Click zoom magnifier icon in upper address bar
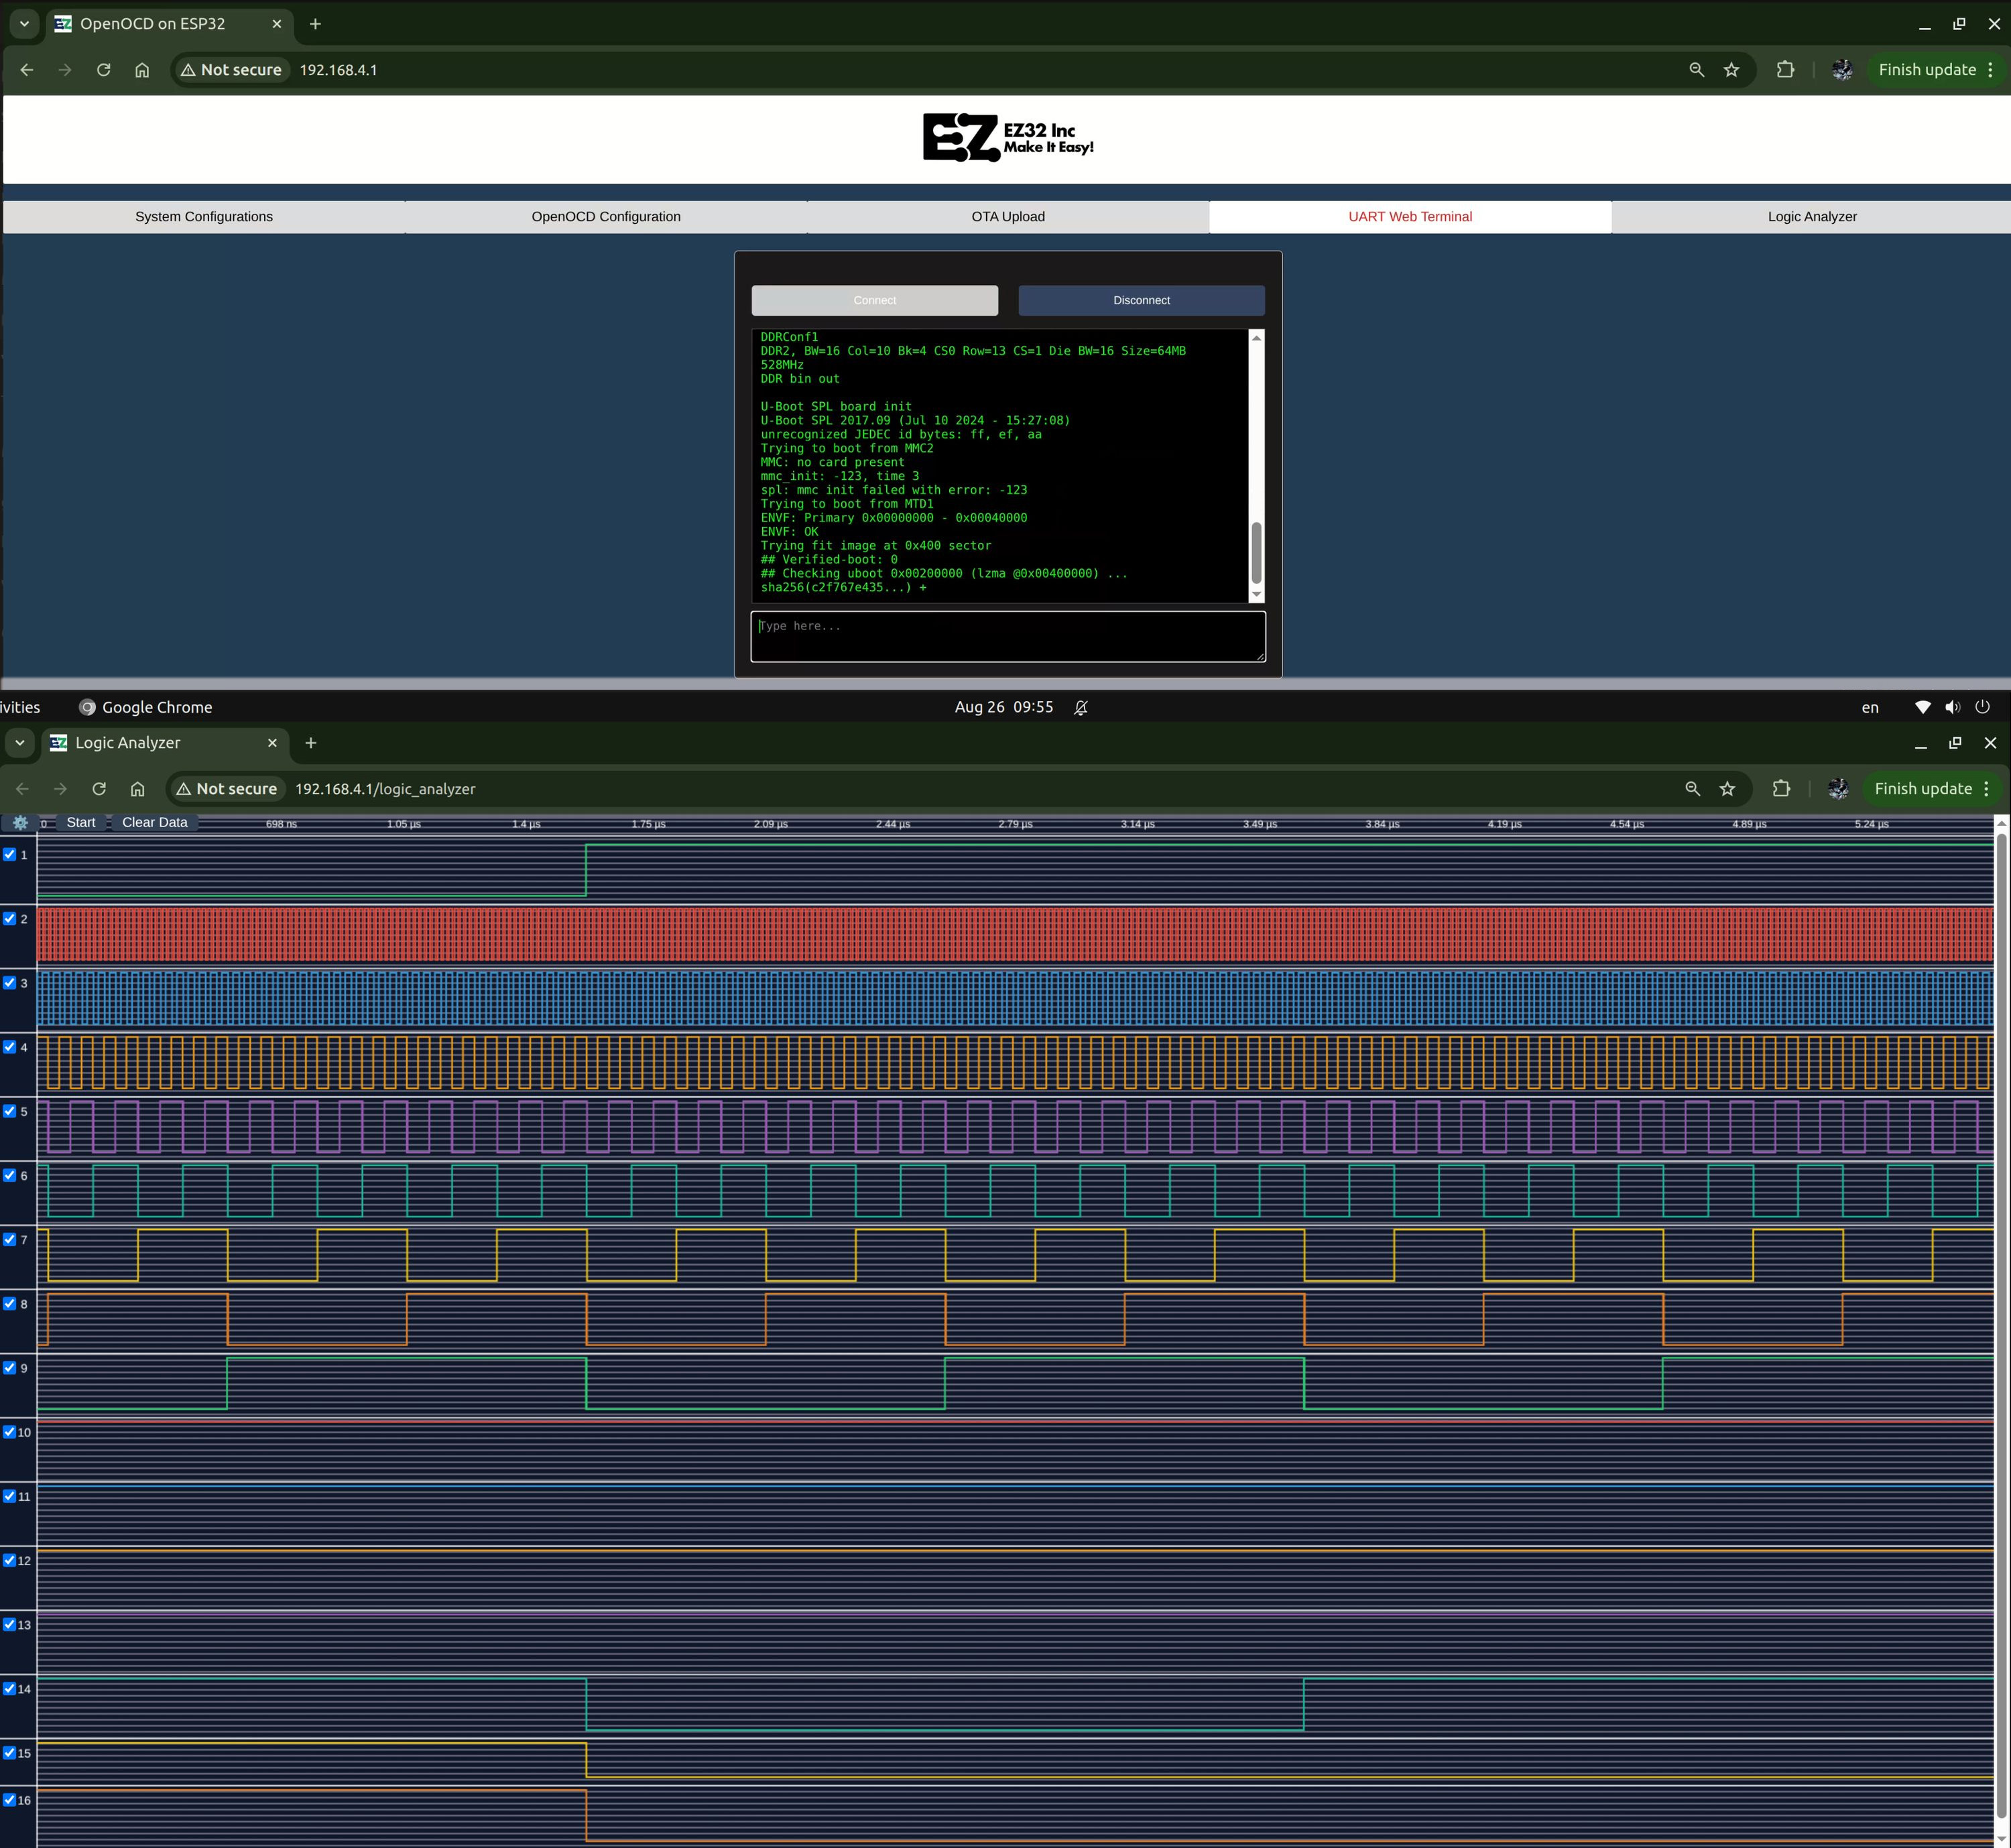Viewport: 2011px width, 1848px height. [1696, 70]
